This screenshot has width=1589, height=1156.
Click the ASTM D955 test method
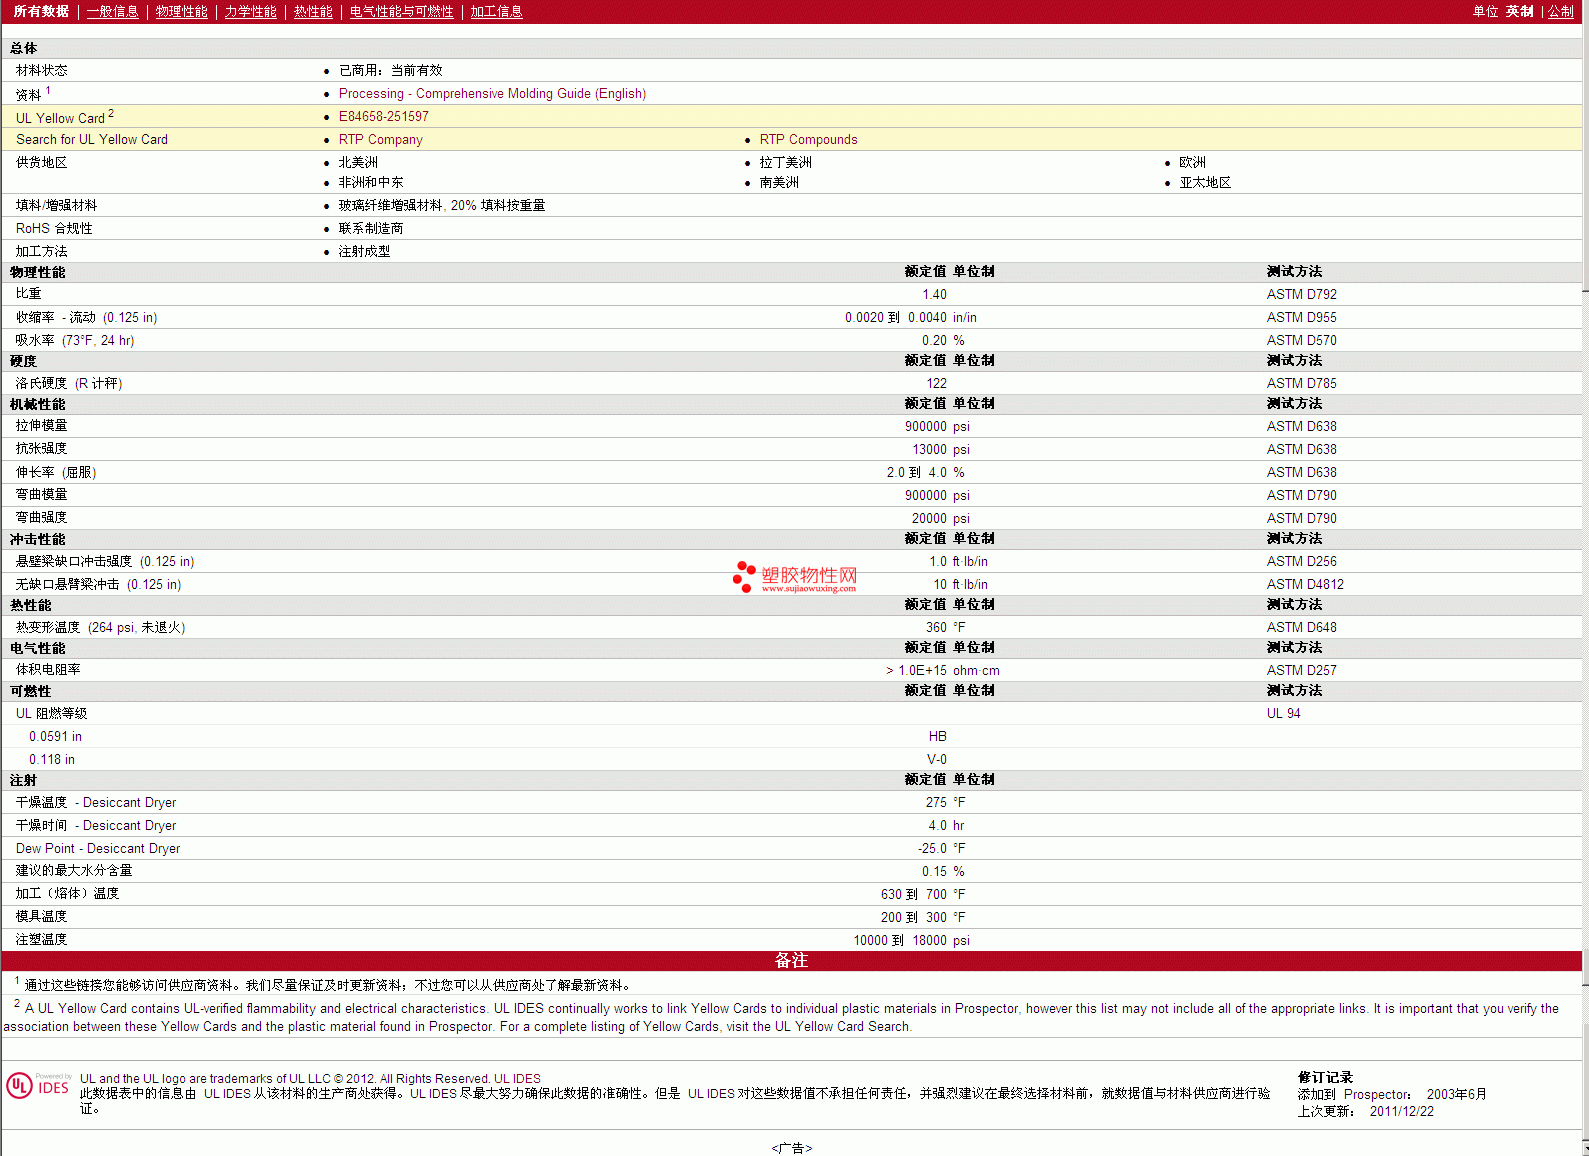tap(1301, 317)
